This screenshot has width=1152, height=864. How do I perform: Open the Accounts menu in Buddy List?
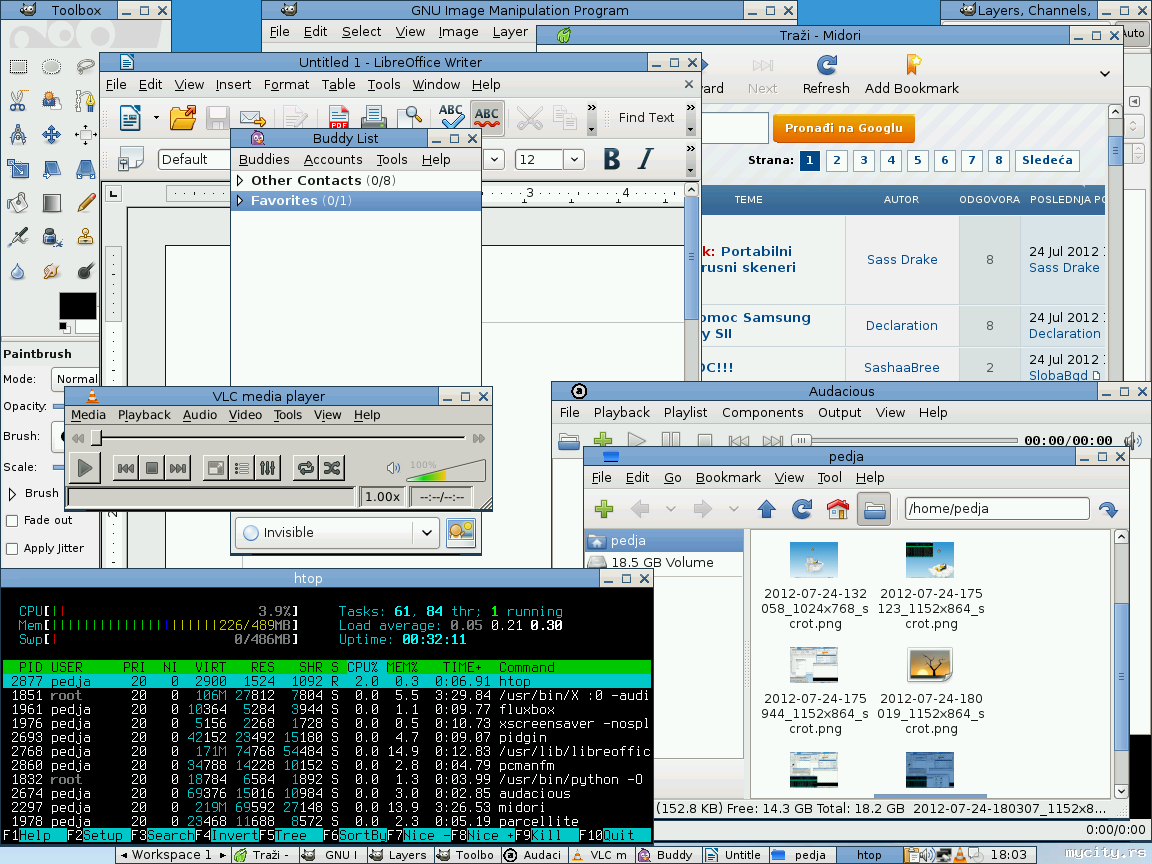[x=333, y=160]
